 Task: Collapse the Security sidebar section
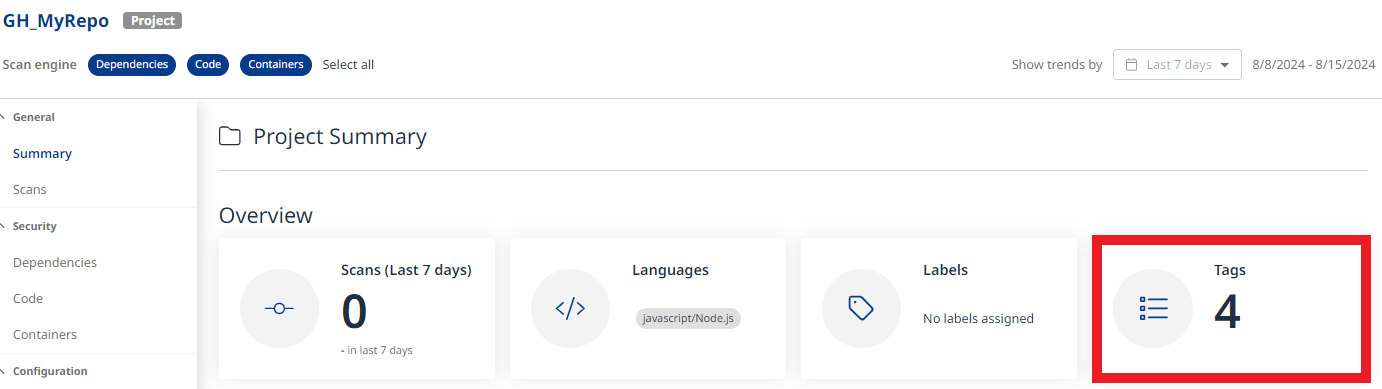coord(4,226)
